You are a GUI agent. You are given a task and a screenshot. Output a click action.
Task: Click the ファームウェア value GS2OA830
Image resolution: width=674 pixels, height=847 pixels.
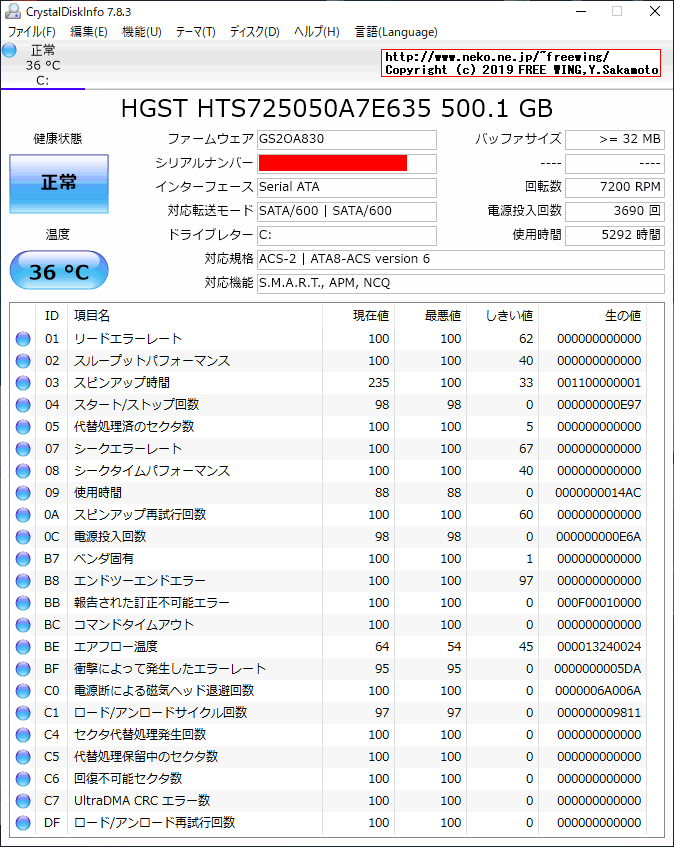[x=345, y=140]
